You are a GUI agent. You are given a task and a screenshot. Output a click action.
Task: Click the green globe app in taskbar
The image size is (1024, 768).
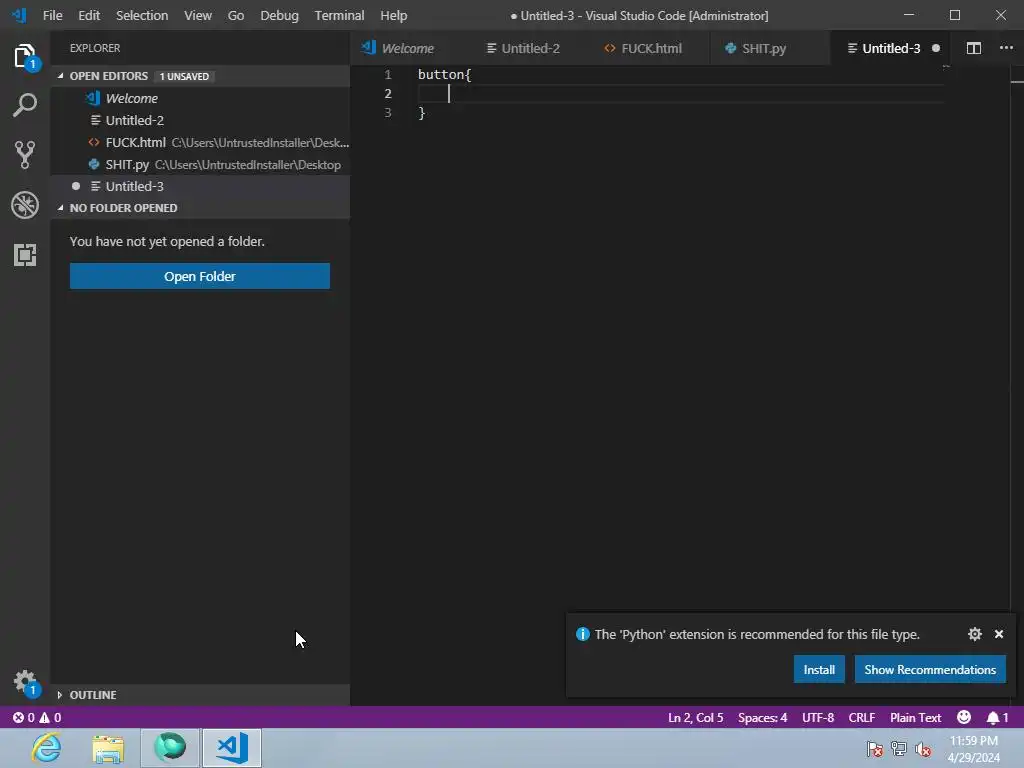(170, 748)
